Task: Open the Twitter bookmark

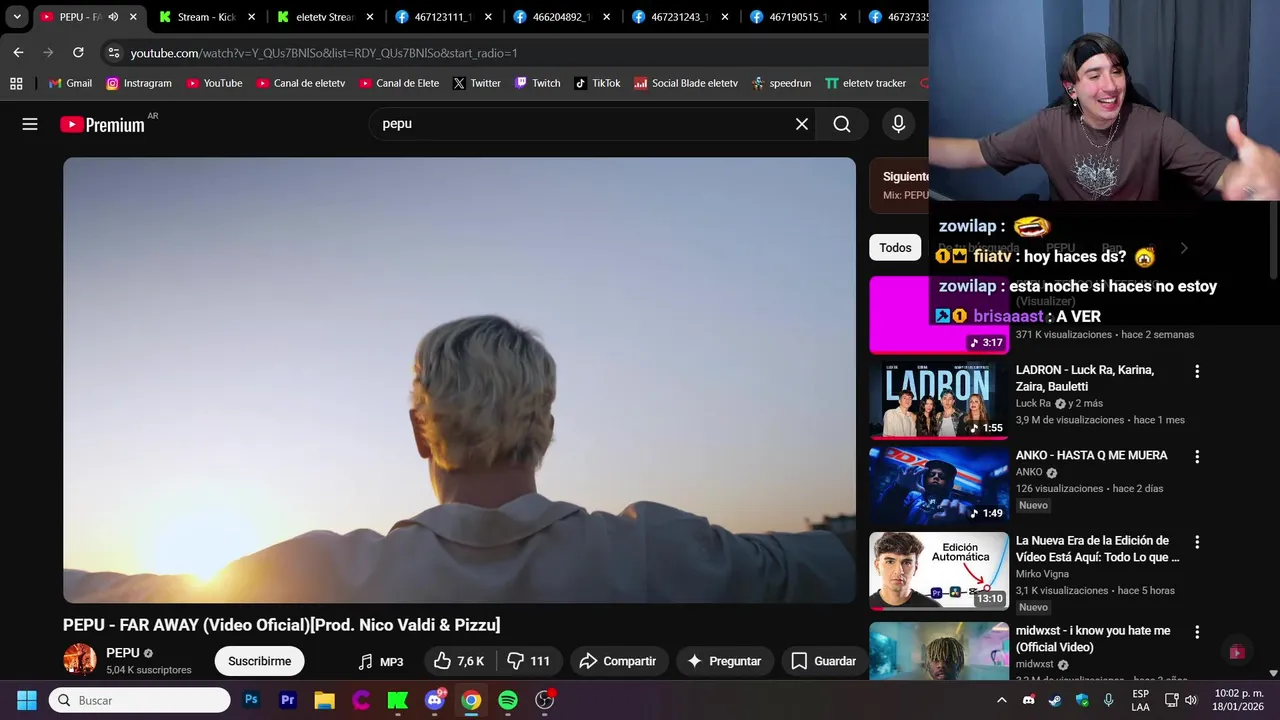Action: coord(476,83)
